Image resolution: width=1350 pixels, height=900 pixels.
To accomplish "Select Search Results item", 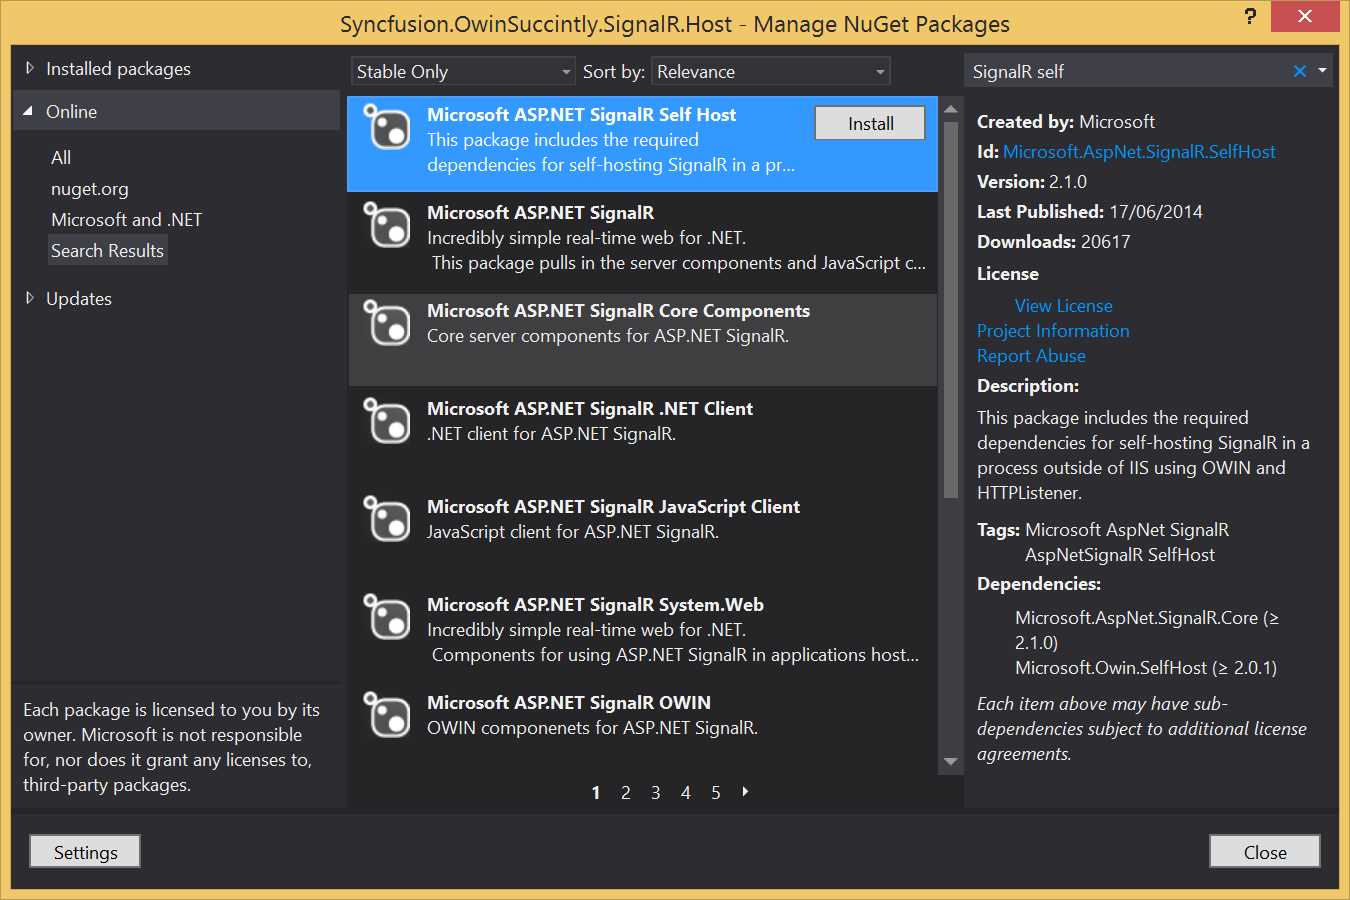I will click(x=107, y=250).
